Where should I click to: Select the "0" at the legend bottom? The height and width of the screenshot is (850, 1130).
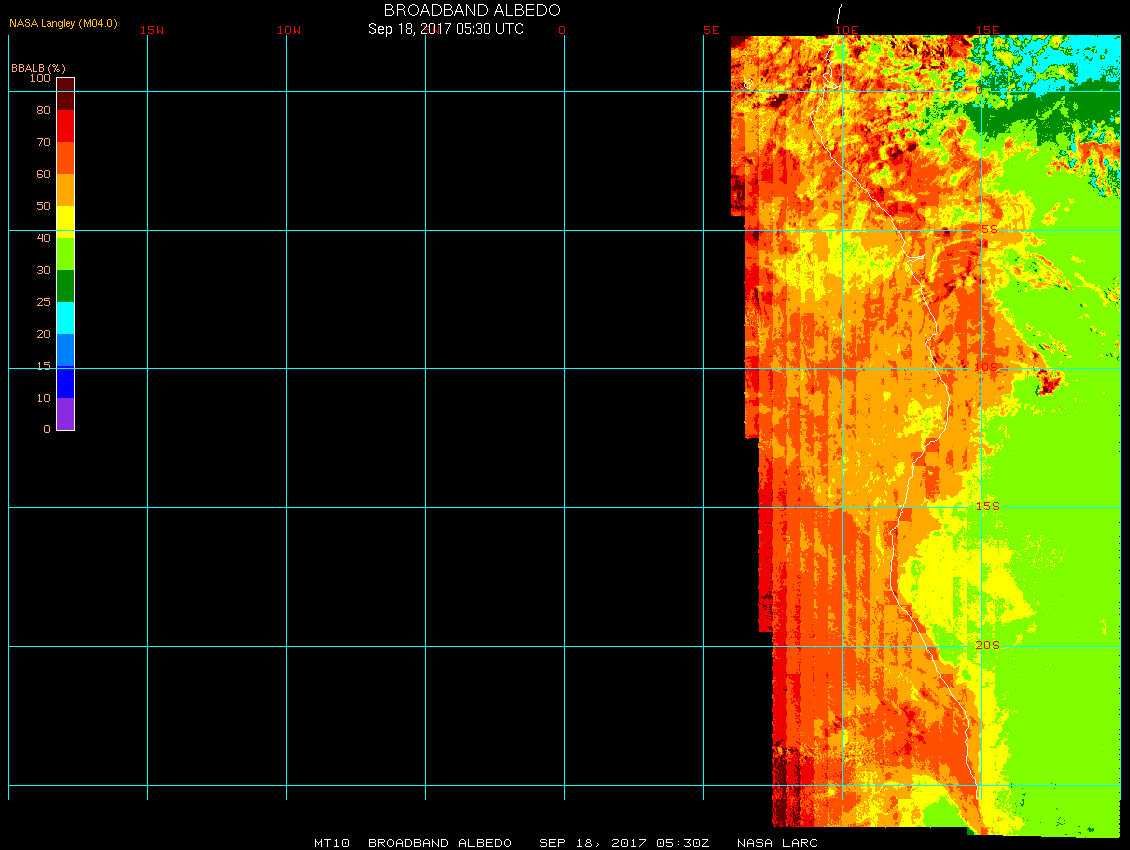pos(47,429)
